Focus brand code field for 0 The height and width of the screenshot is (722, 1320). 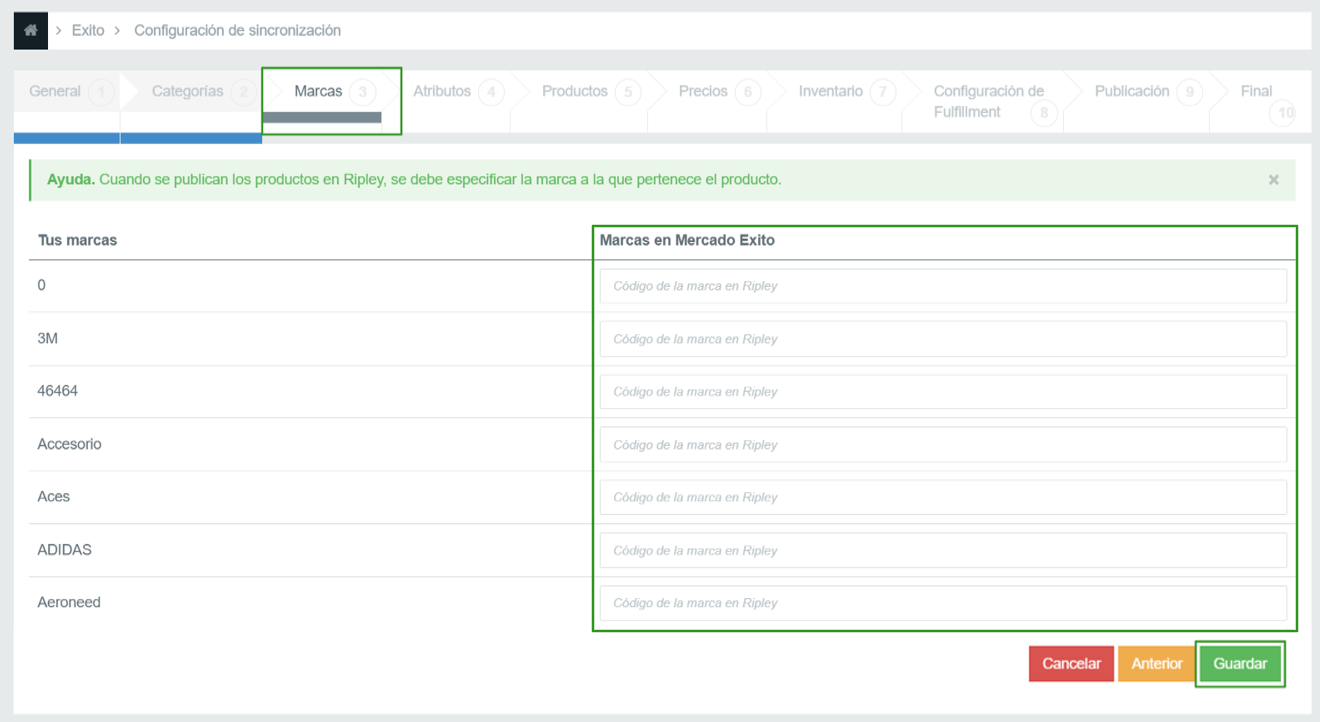tap(943, 286)
